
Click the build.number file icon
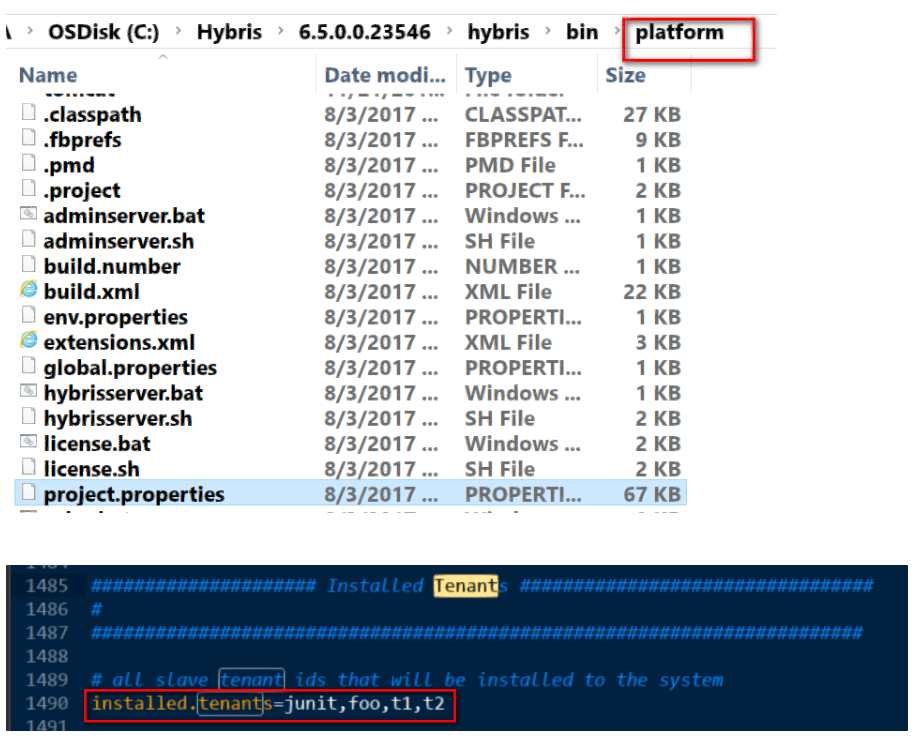click(28, 265)
